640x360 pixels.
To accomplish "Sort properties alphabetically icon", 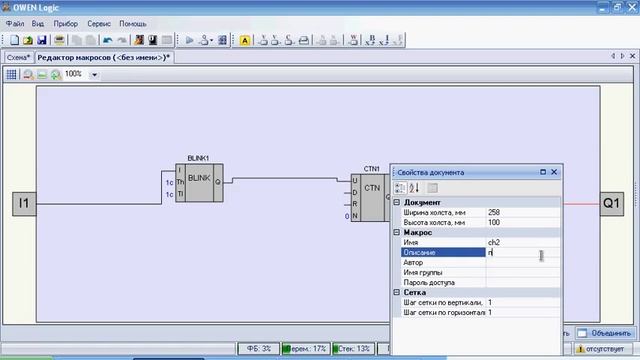I will pos(414,188).
